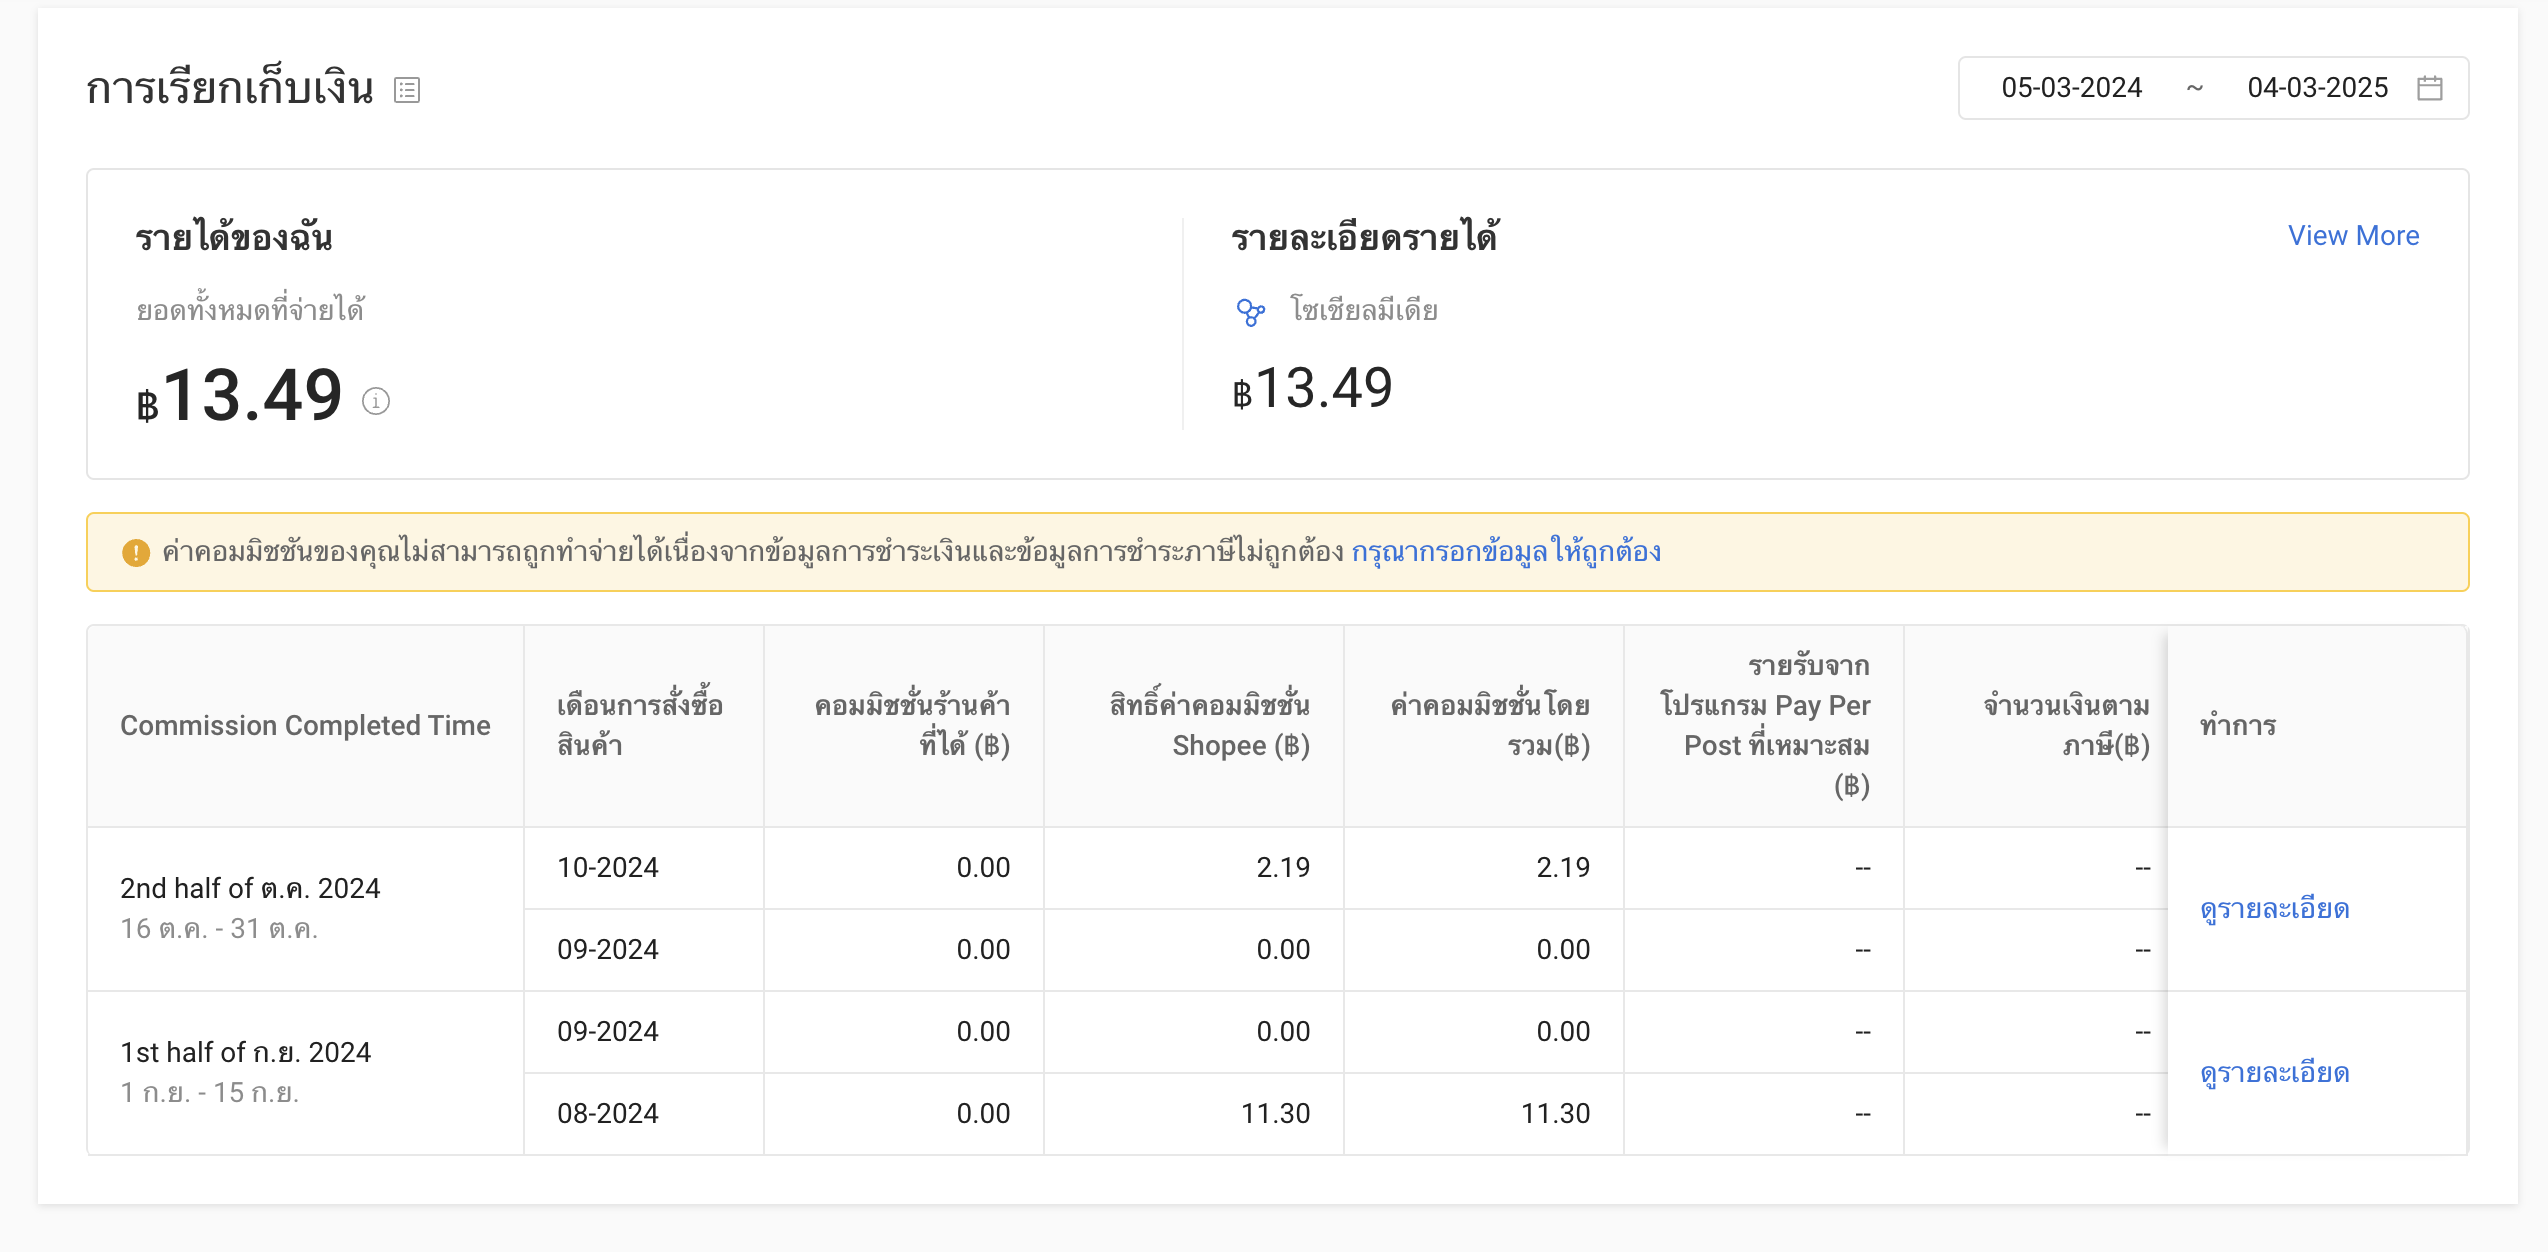This screenshot has width=2548, height=1252.
Task: Click the Commission Completed Time column header
Action: click(x=305, y=726)
